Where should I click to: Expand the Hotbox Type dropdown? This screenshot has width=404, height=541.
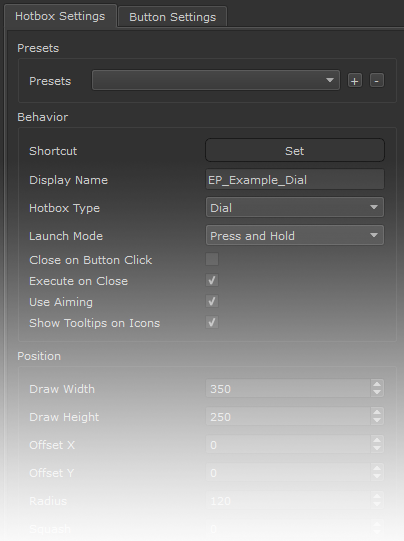click(x=295, y=207)
